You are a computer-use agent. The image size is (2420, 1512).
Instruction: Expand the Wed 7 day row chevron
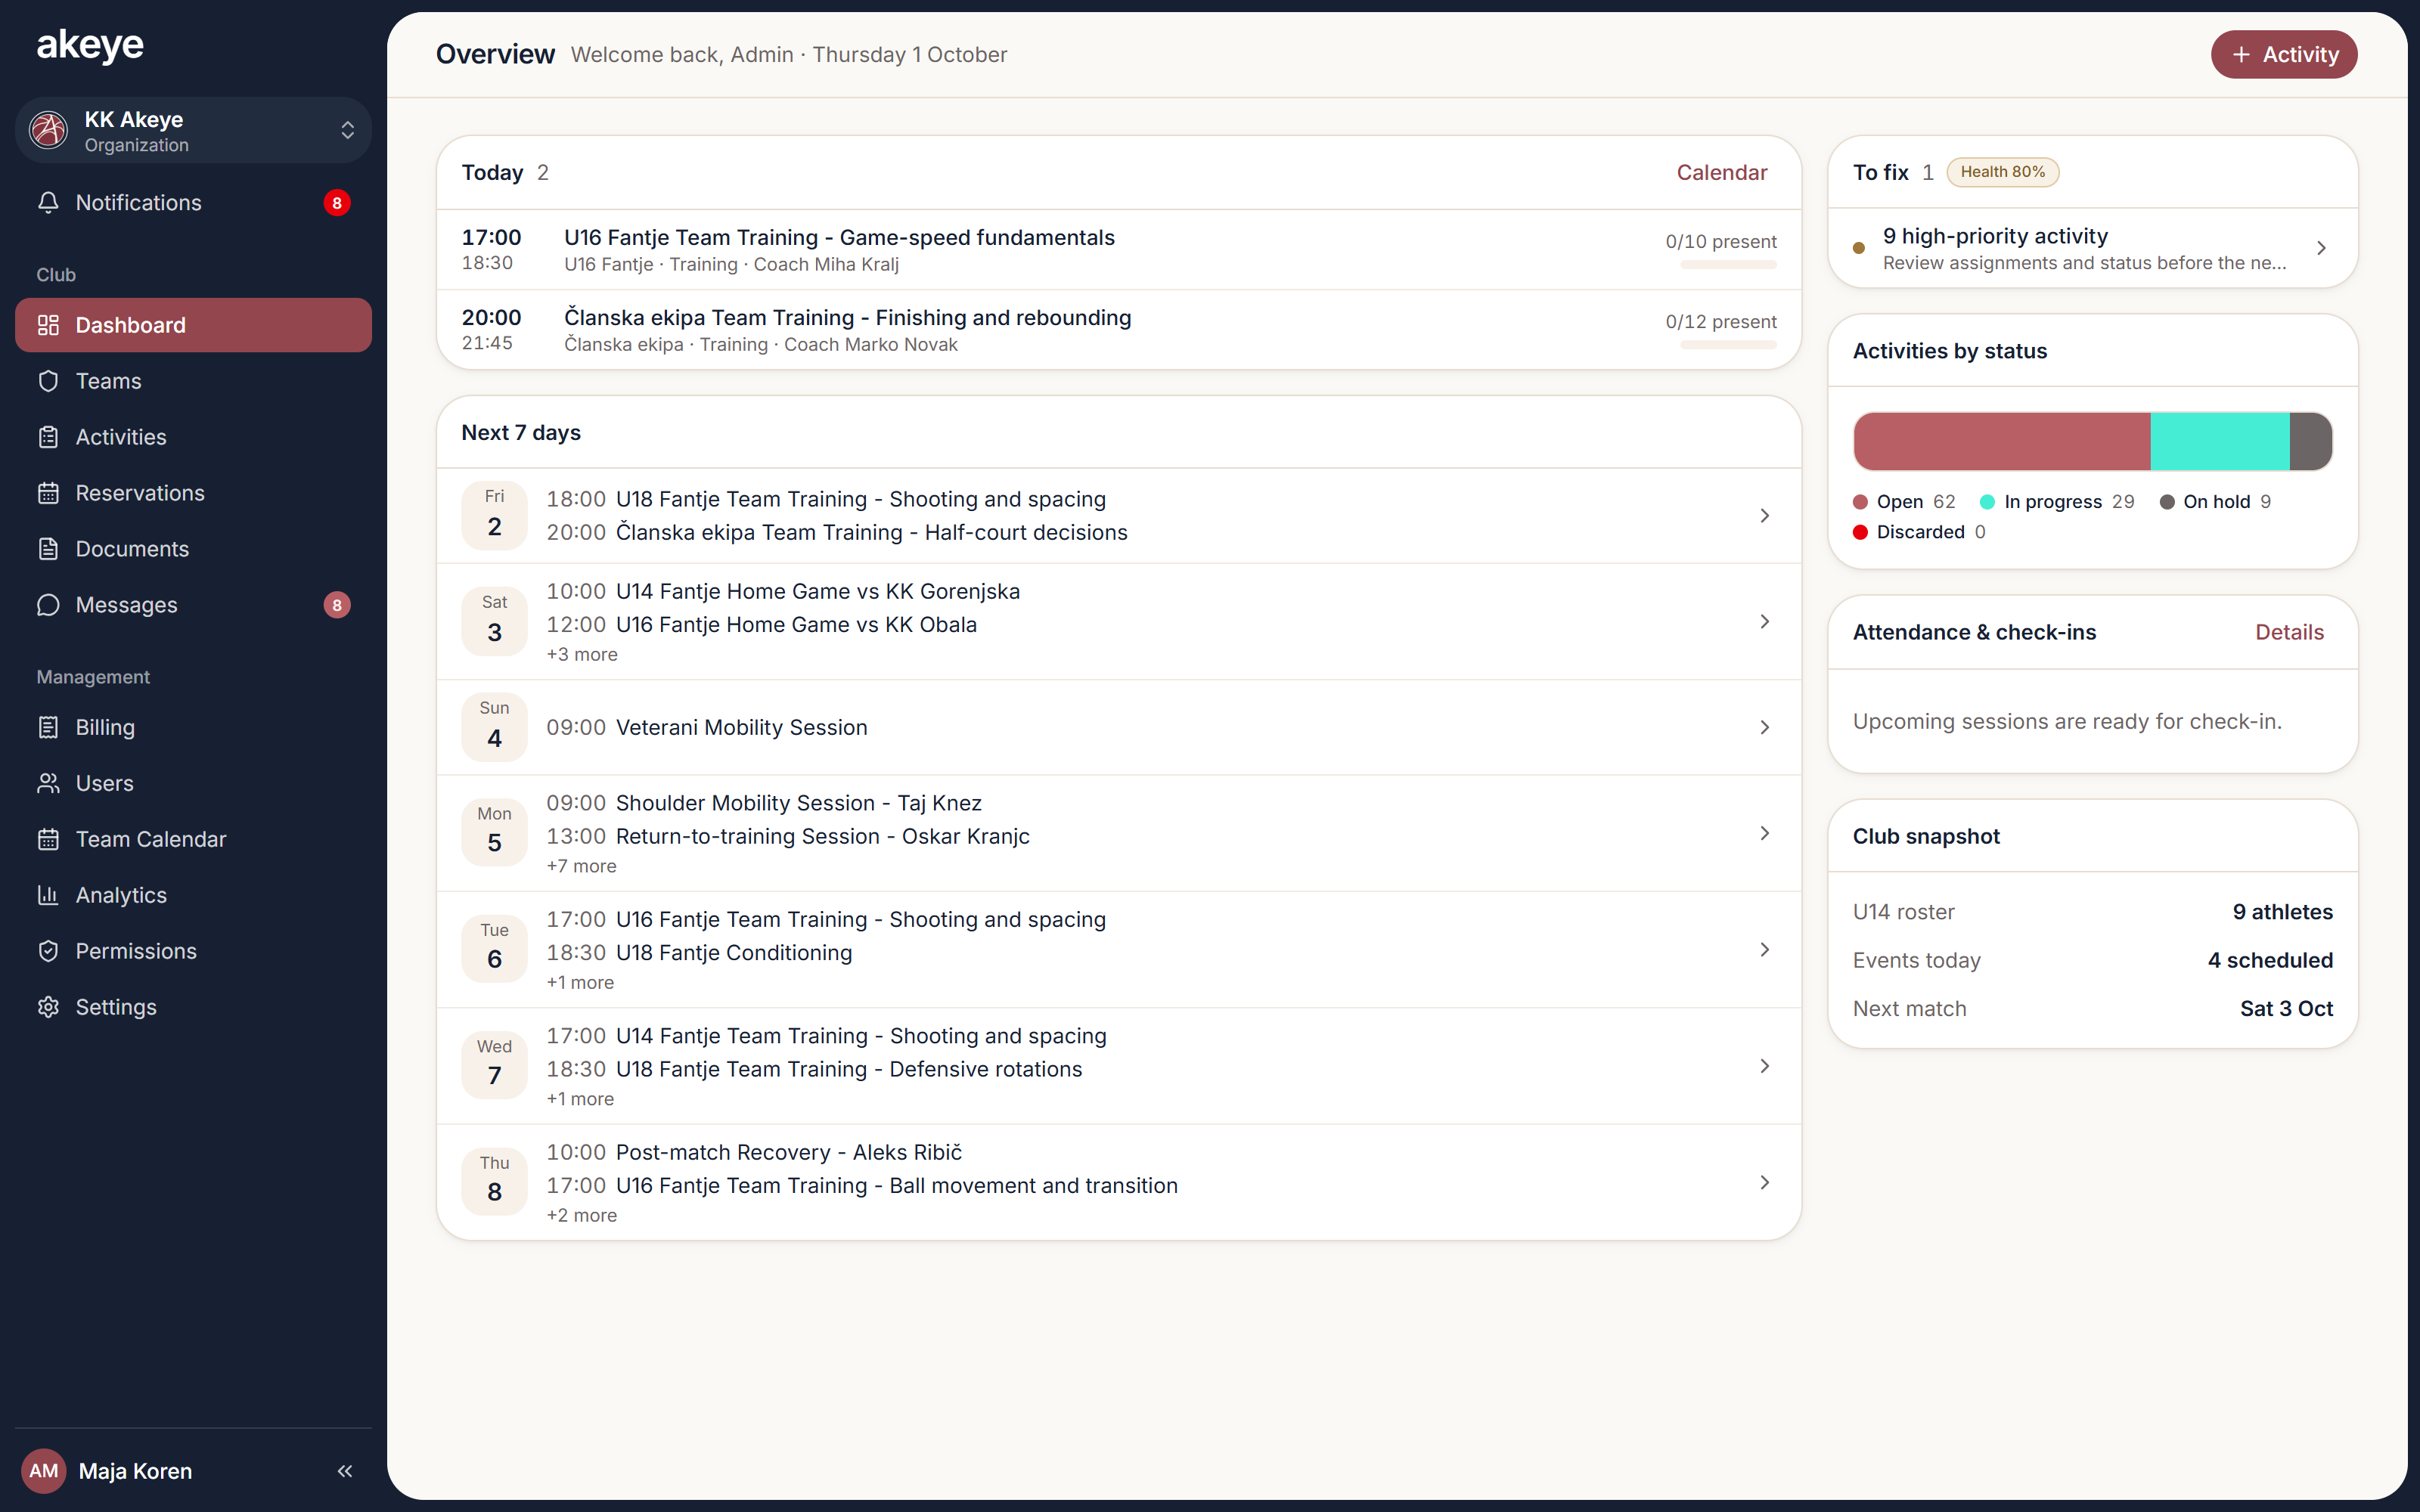click(1764, 1067)
